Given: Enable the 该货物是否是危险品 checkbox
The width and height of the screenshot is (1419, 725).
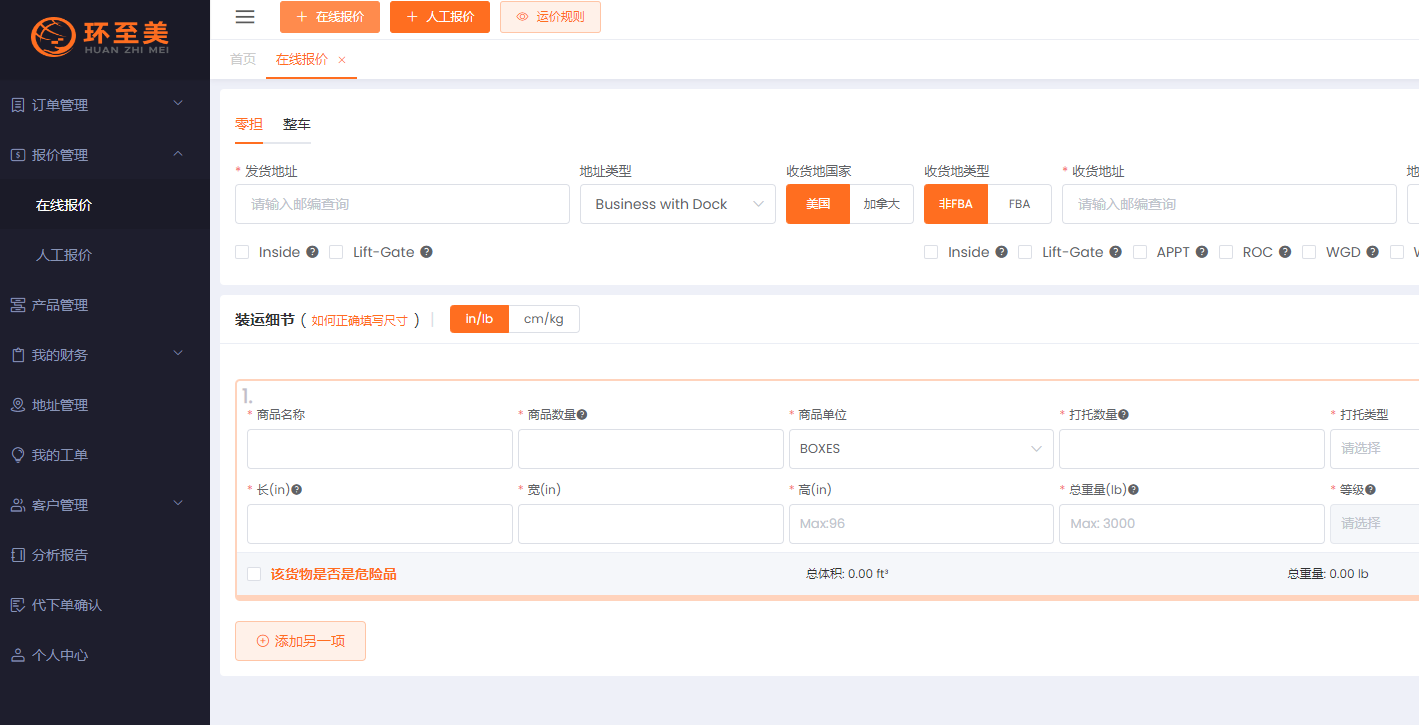Looking at the screenshot, I should pyautogui.click(x=254, y=574).
